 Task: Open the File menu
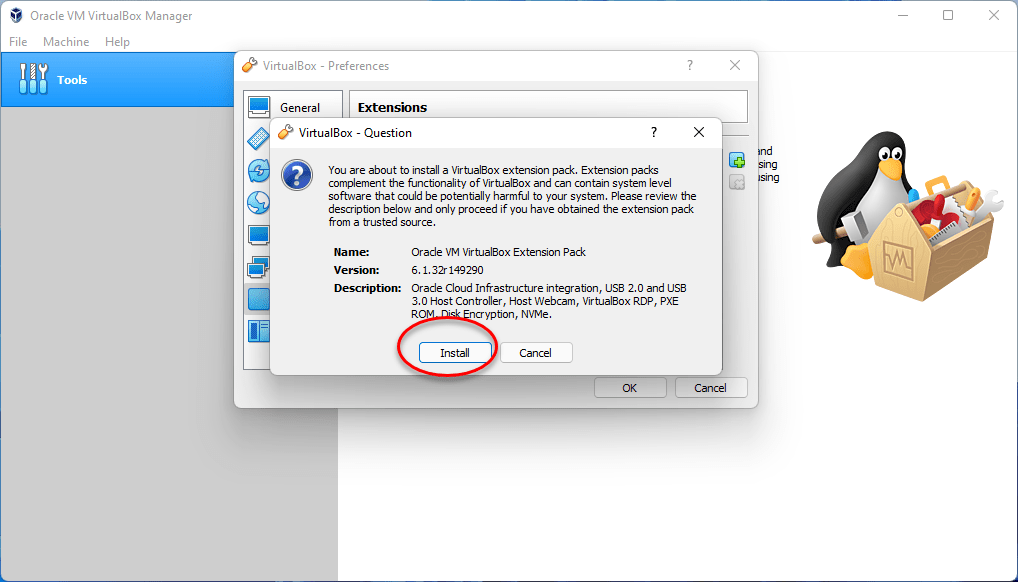click(18, 42)
